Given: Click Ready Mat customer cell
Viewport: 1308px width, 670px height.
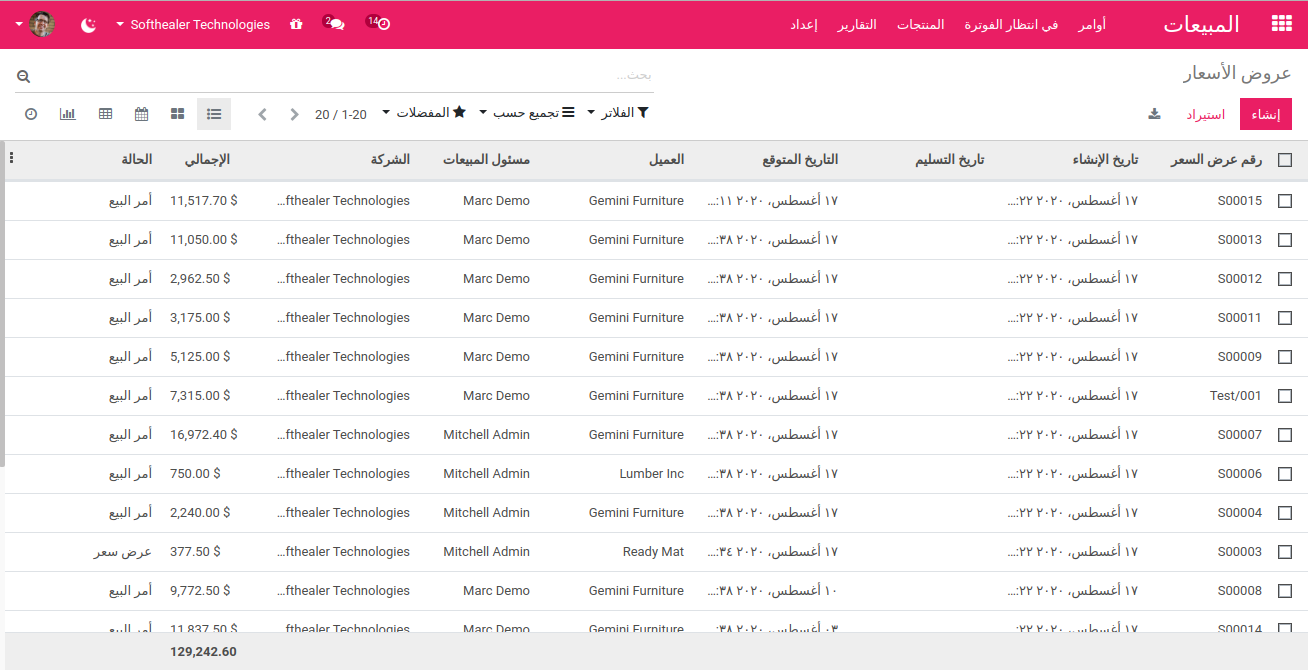Looking at the screenshot, I should [x=653, y=552].
